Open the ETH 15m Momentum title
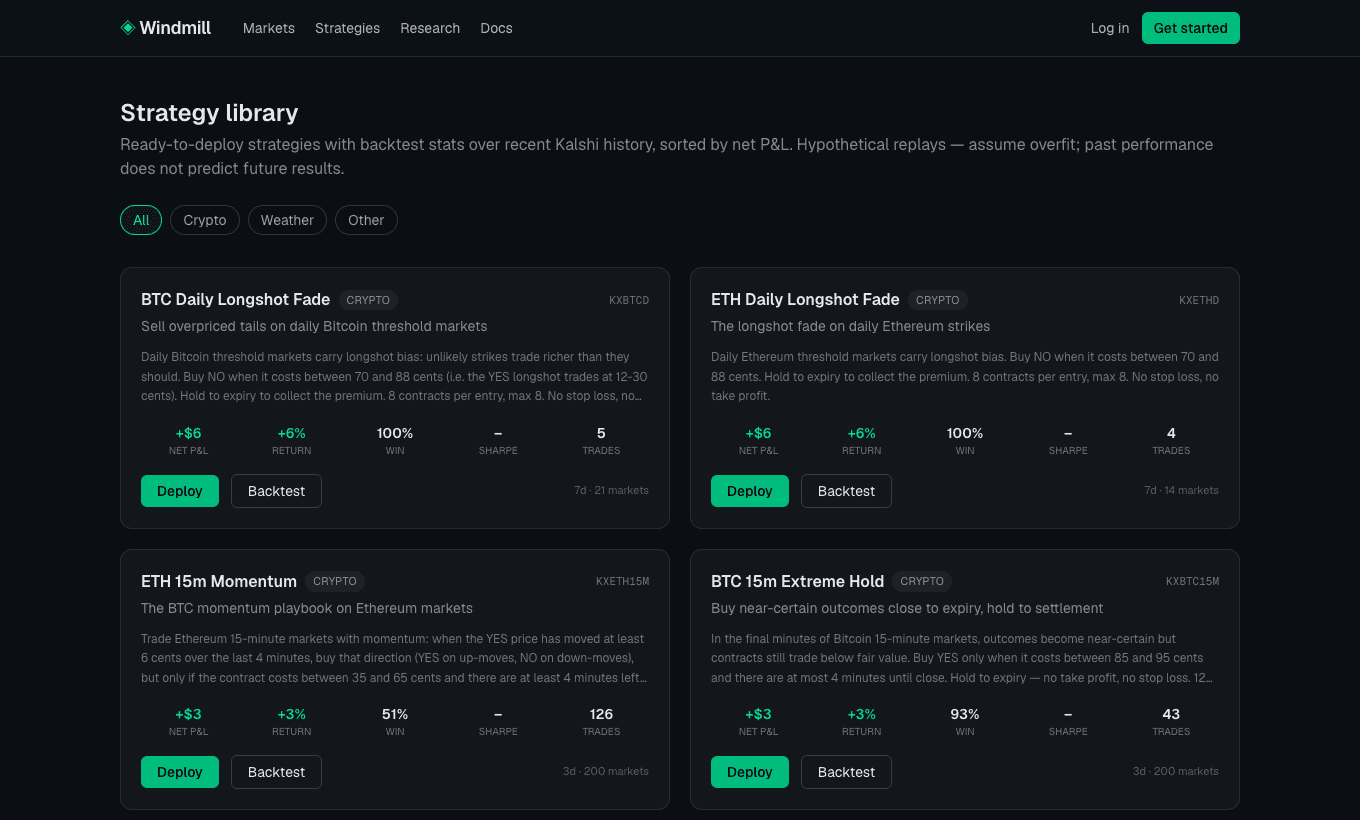Image resolution: width=1360 pixels, height=820 pixels. [219, 581]
